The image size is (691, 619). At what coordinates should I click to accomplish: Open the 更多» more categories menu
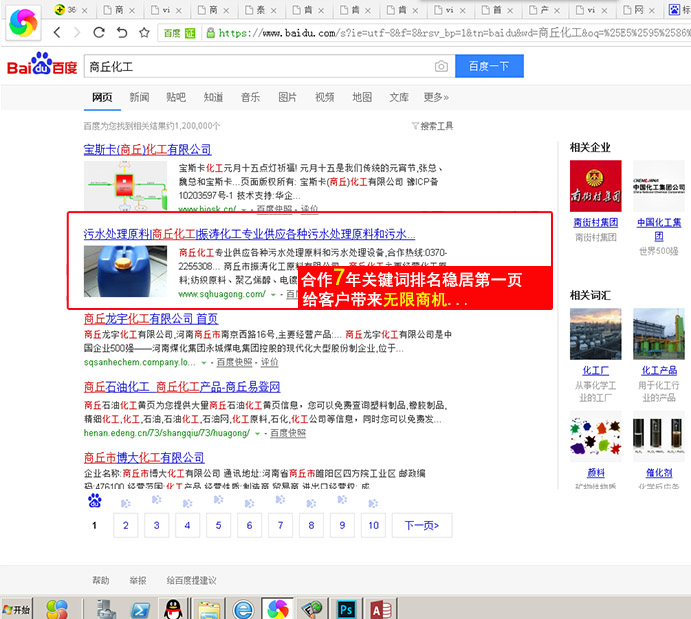(x=436, y=97)
